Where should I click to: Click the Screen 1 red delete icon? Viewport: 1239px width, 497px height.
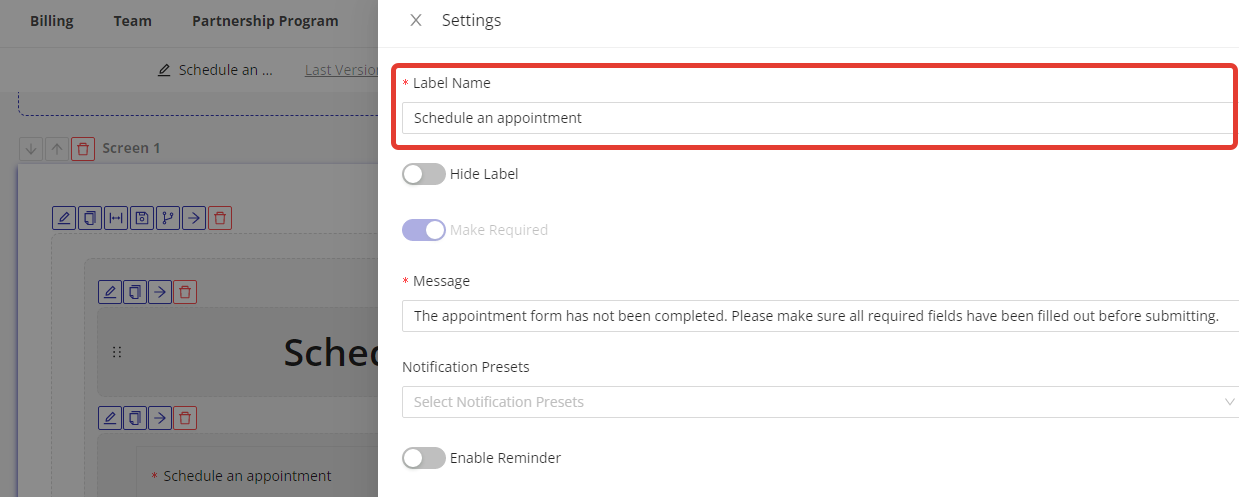[83, 149]
